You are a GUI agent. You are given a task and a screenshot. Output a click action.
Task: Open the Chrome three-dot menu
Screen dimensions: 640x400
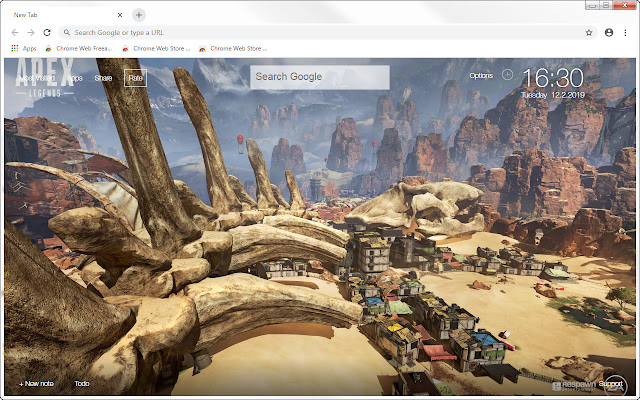(625, 33)
